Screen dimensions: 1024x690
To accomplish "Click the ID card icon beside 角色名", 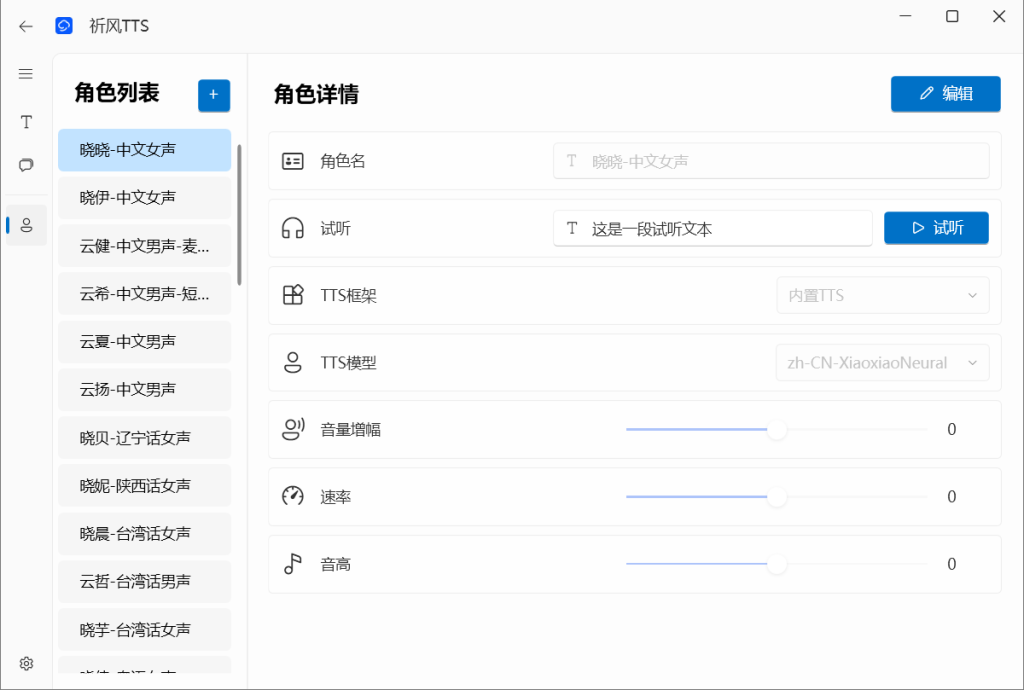I will tap(293, 160).
